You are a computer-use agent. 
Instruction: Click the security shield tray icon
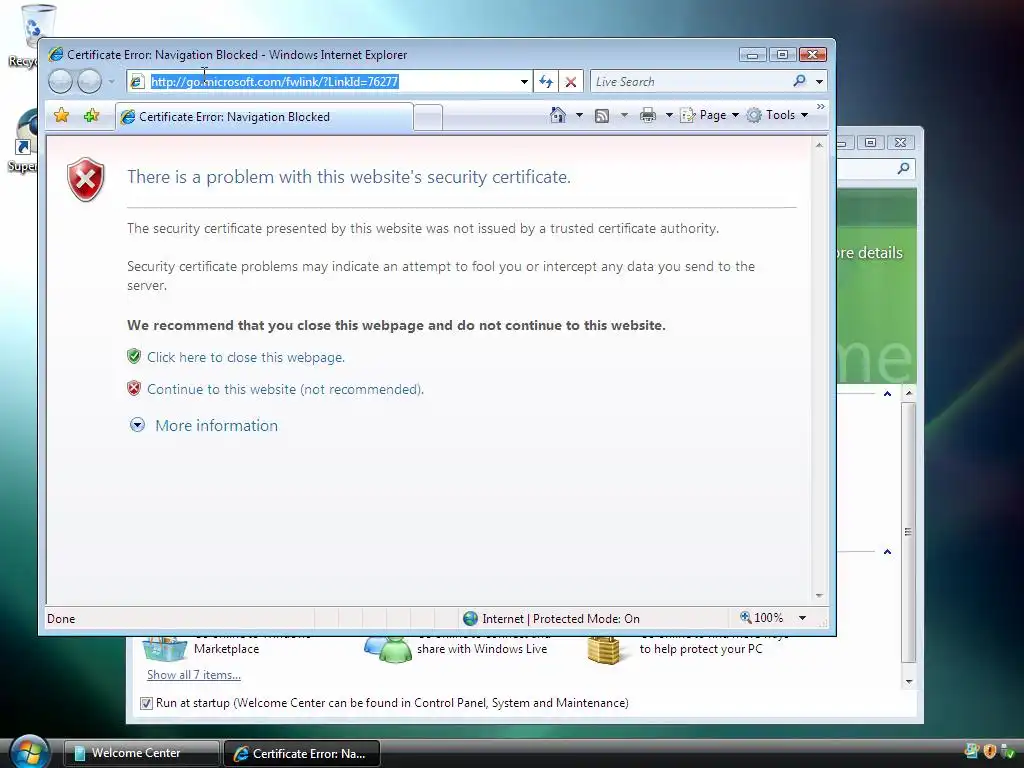click(x=989, y=751)
